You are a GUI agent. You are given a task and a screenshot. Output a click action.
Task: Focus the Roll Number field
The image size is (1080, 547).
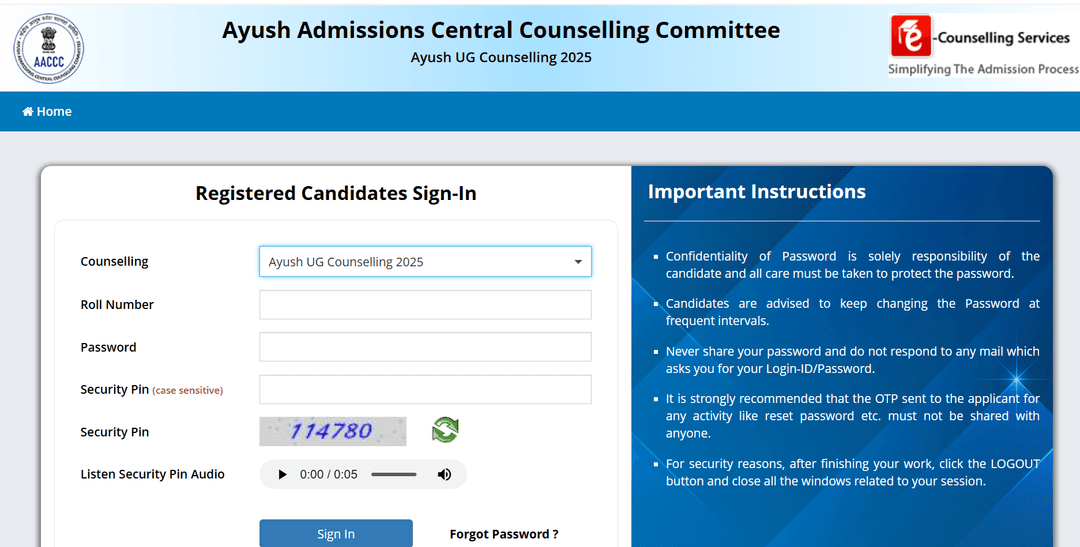pyautogui.click(x=425, y=305)
